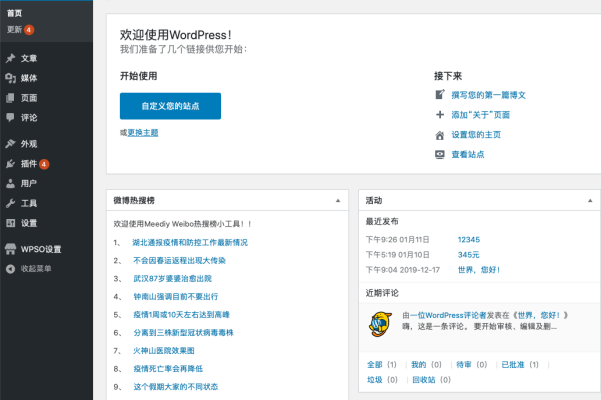601x400 pixels.
Task: Open the 工具 menu
Action: tap(29, 203)
